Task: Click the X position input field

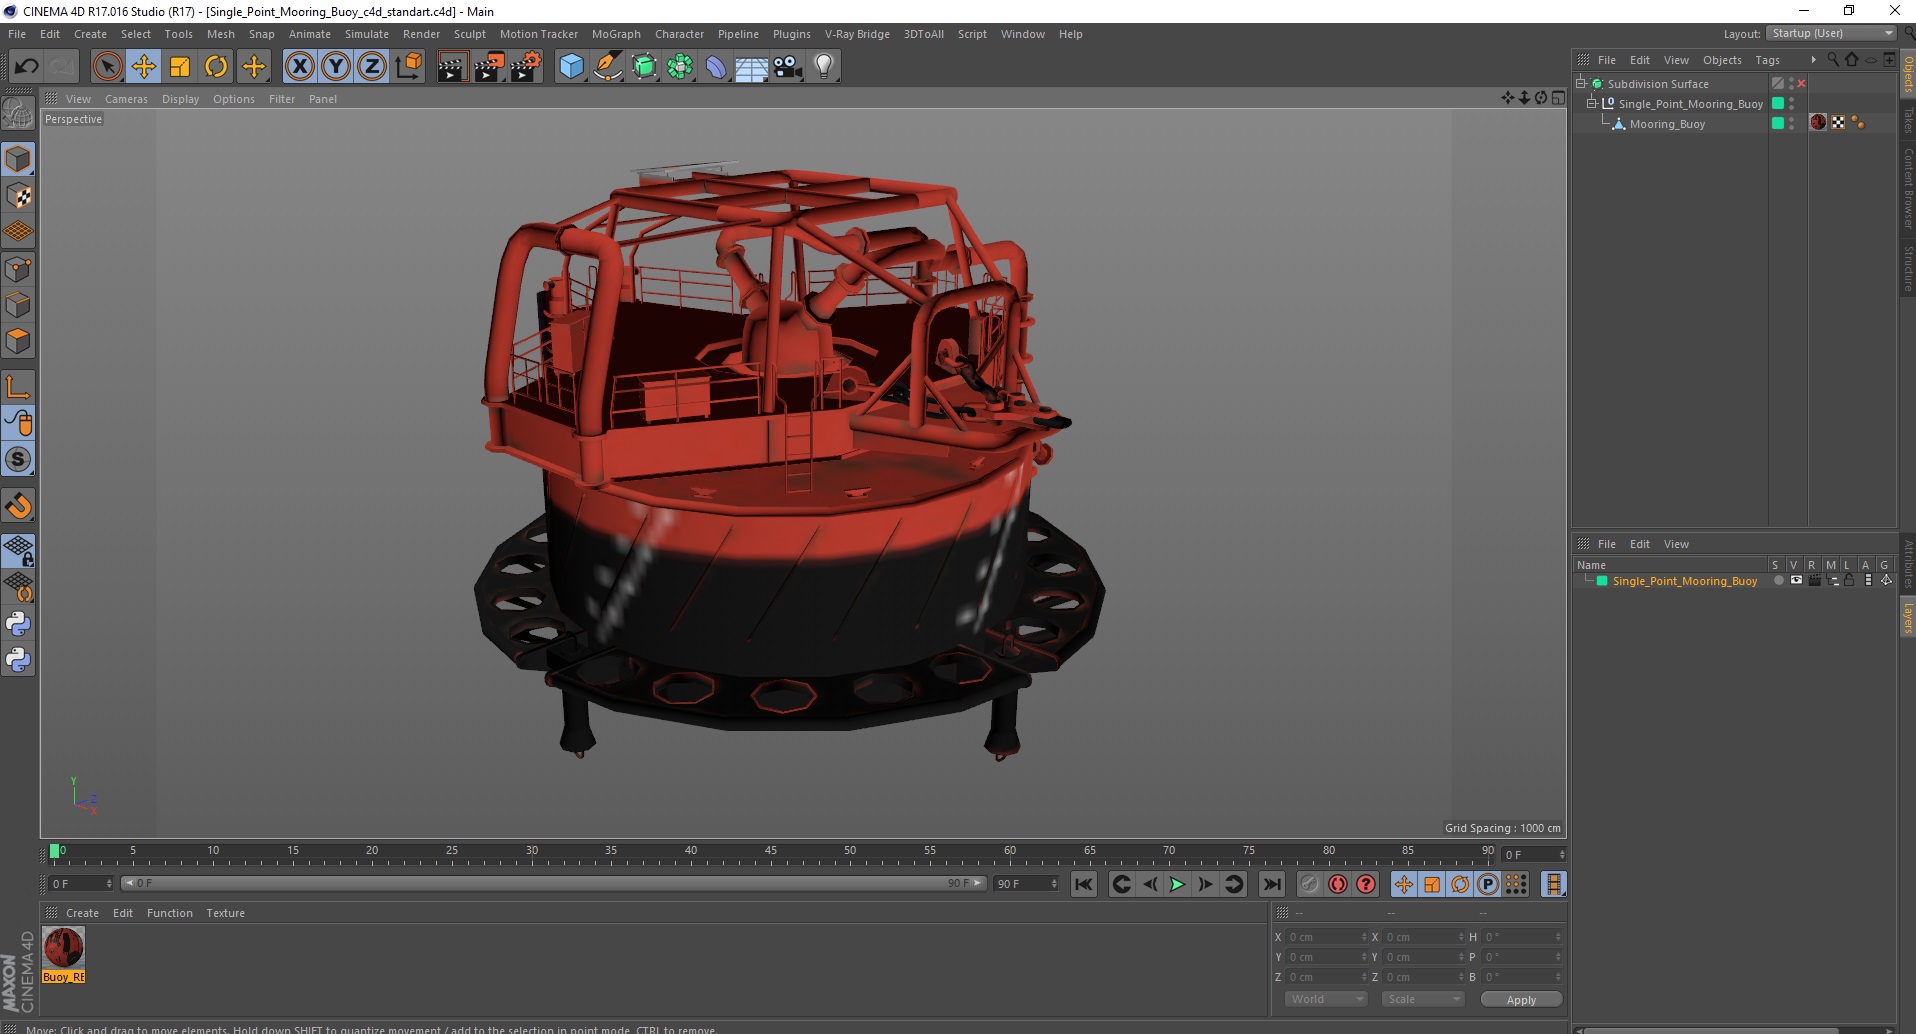Action: (x=1326, y=937)
